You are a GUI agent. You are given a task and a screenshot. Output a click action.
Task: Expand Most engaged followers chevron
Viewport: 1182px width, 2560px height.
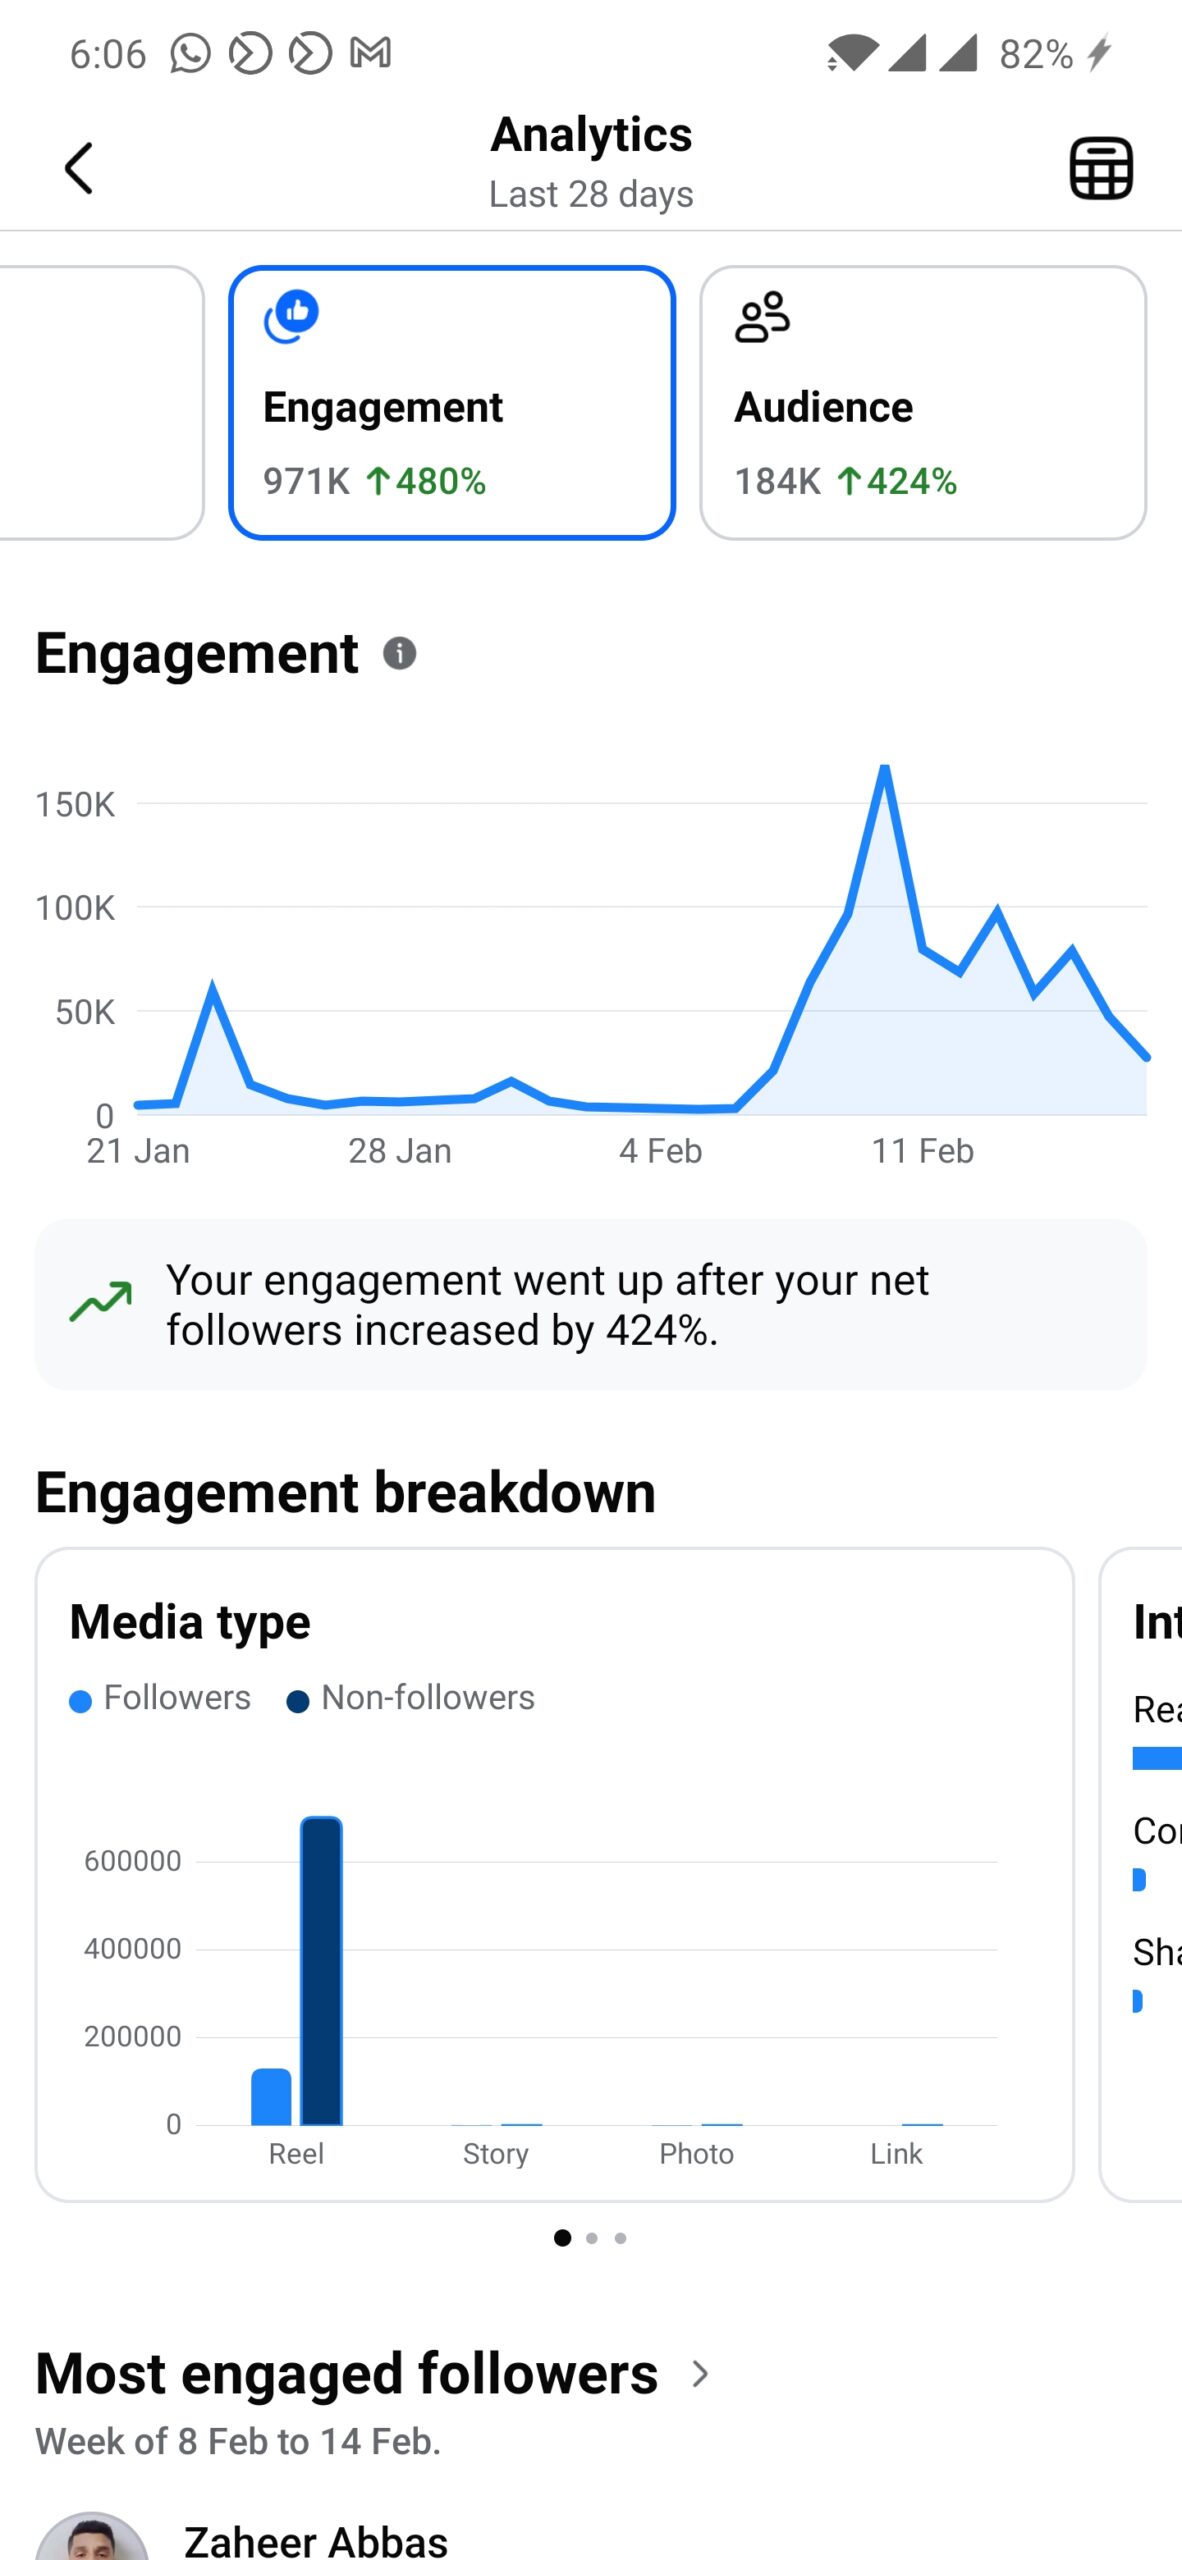701,2374
